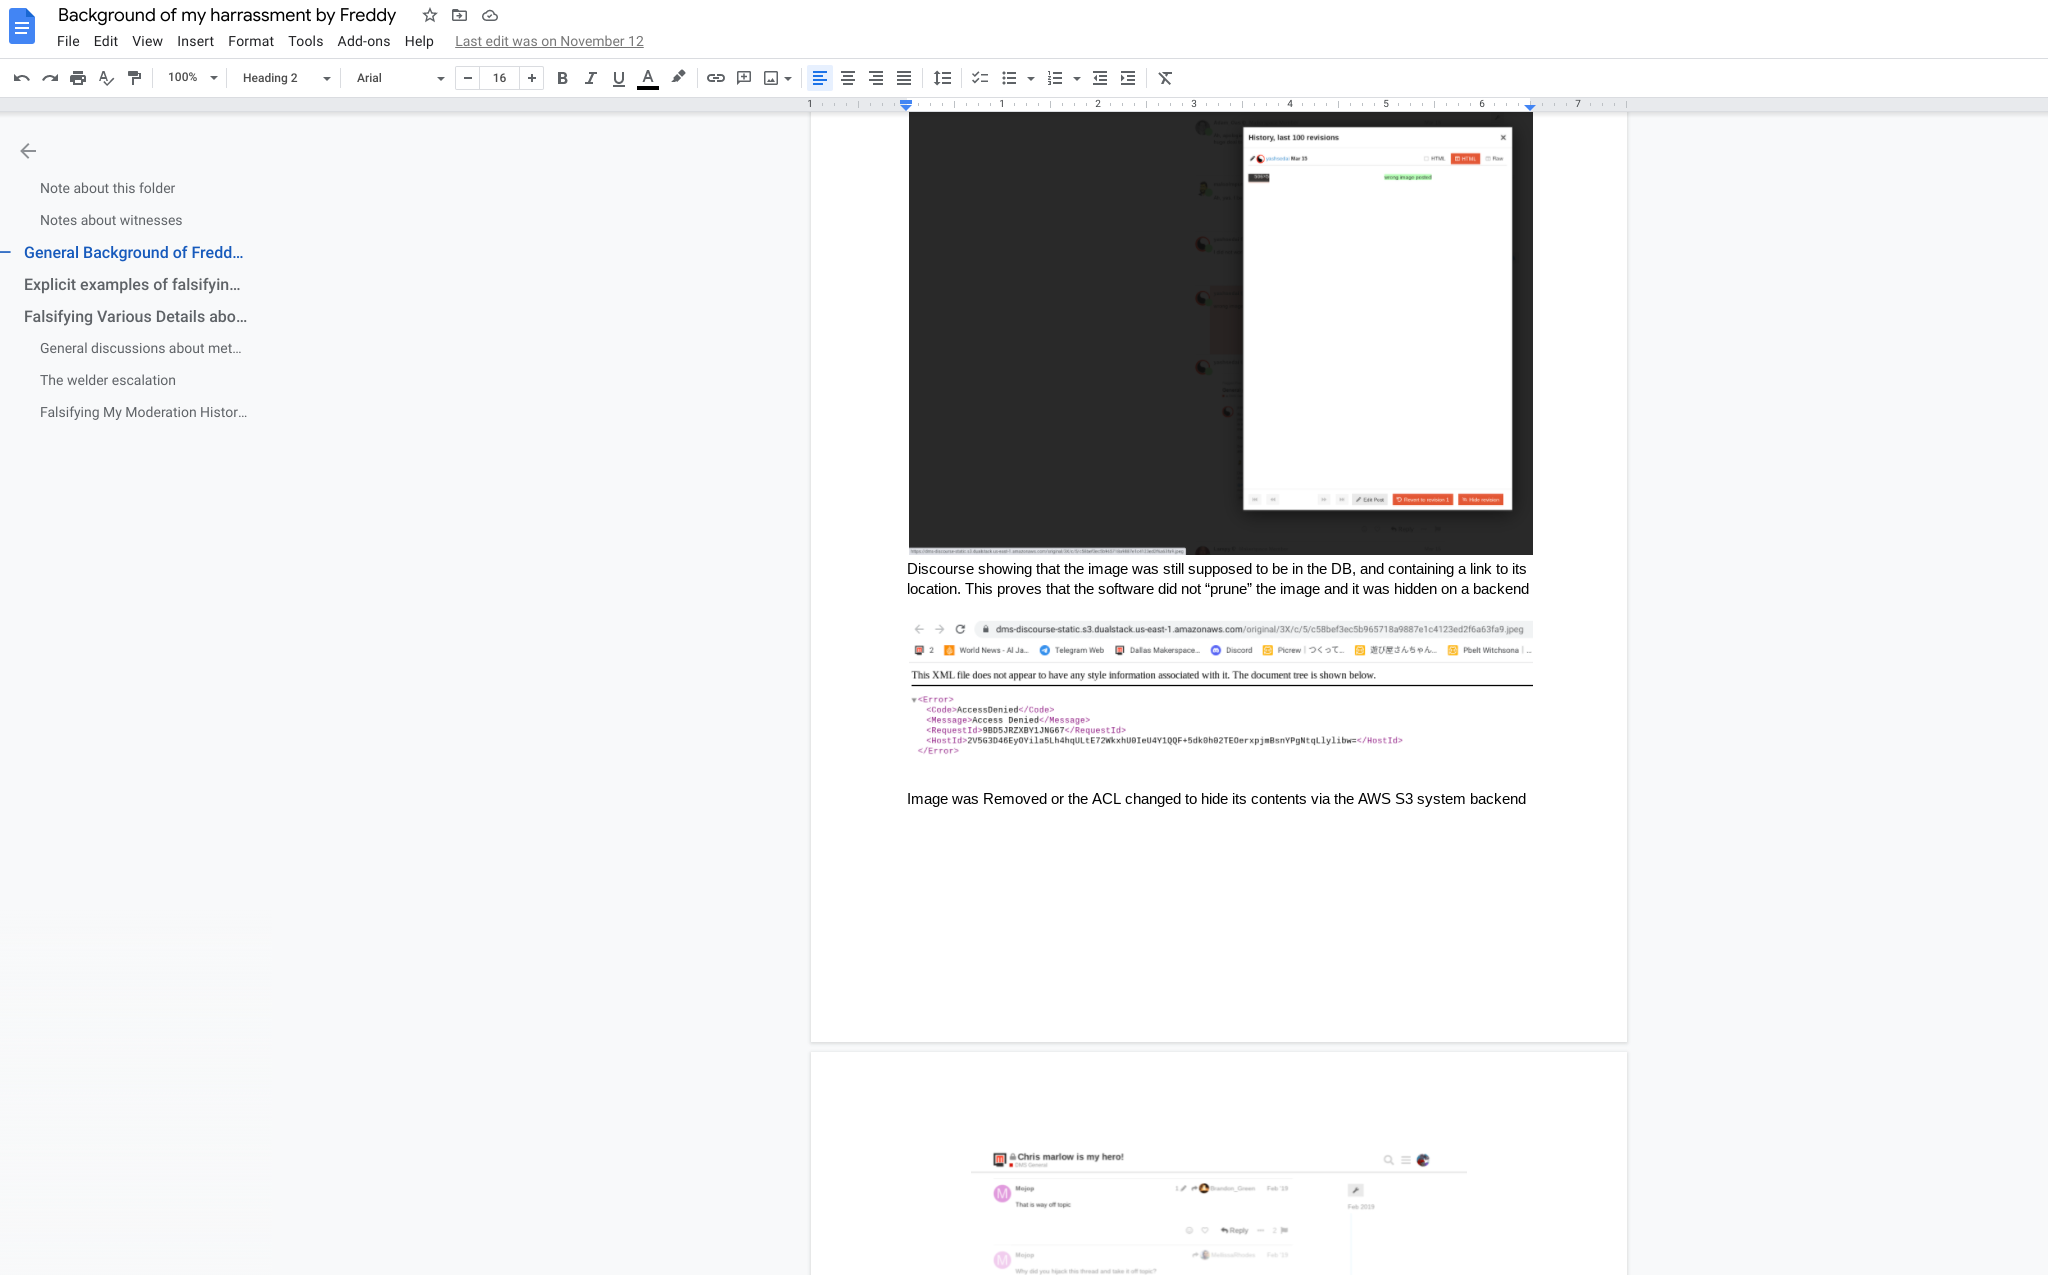
Task: Open the Arial font dropdown
Action: click(x=400, y=78)
